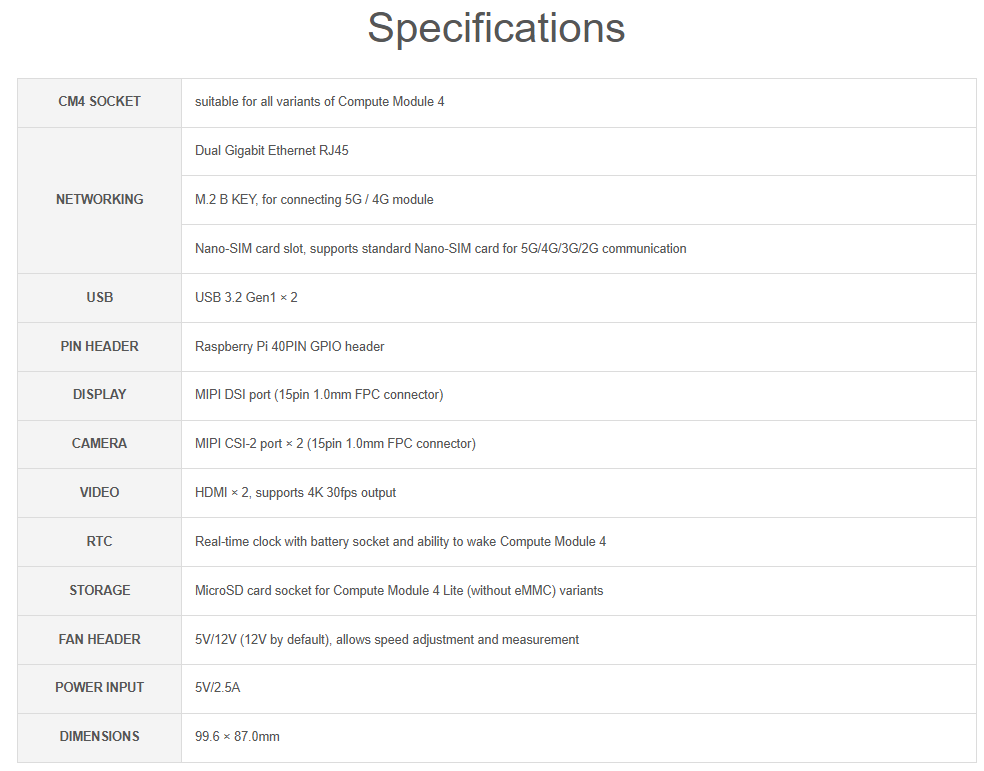Screen dimensions: 984x771
Task: Click the RTC row label
Action: click(x=99, y=541)
